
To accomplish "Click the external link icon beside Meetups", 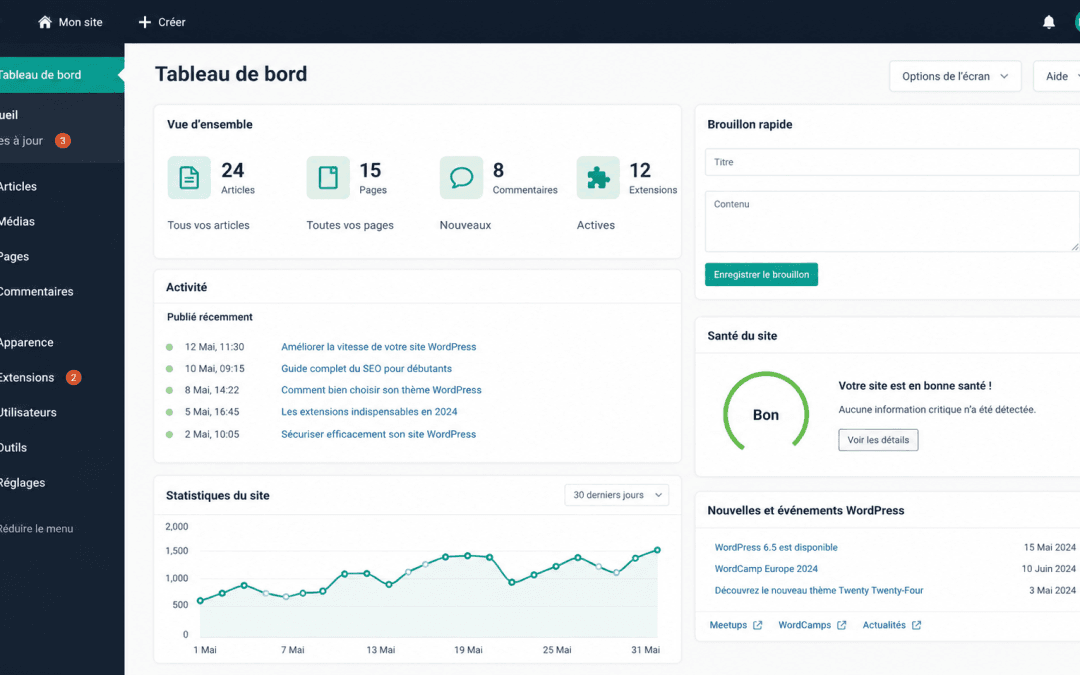I will click(758, 625).
